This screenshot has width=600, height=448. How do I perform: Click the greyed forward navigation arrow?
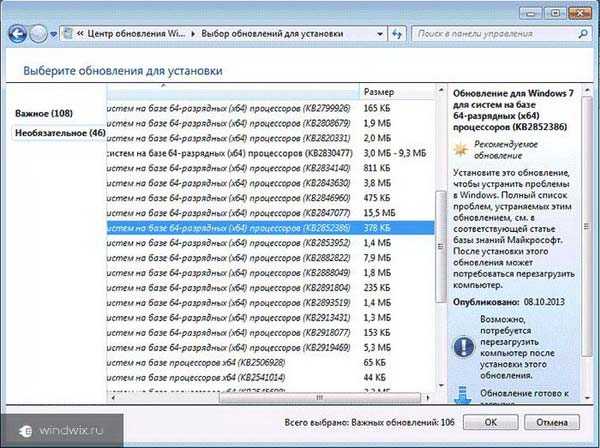(38, 34)
